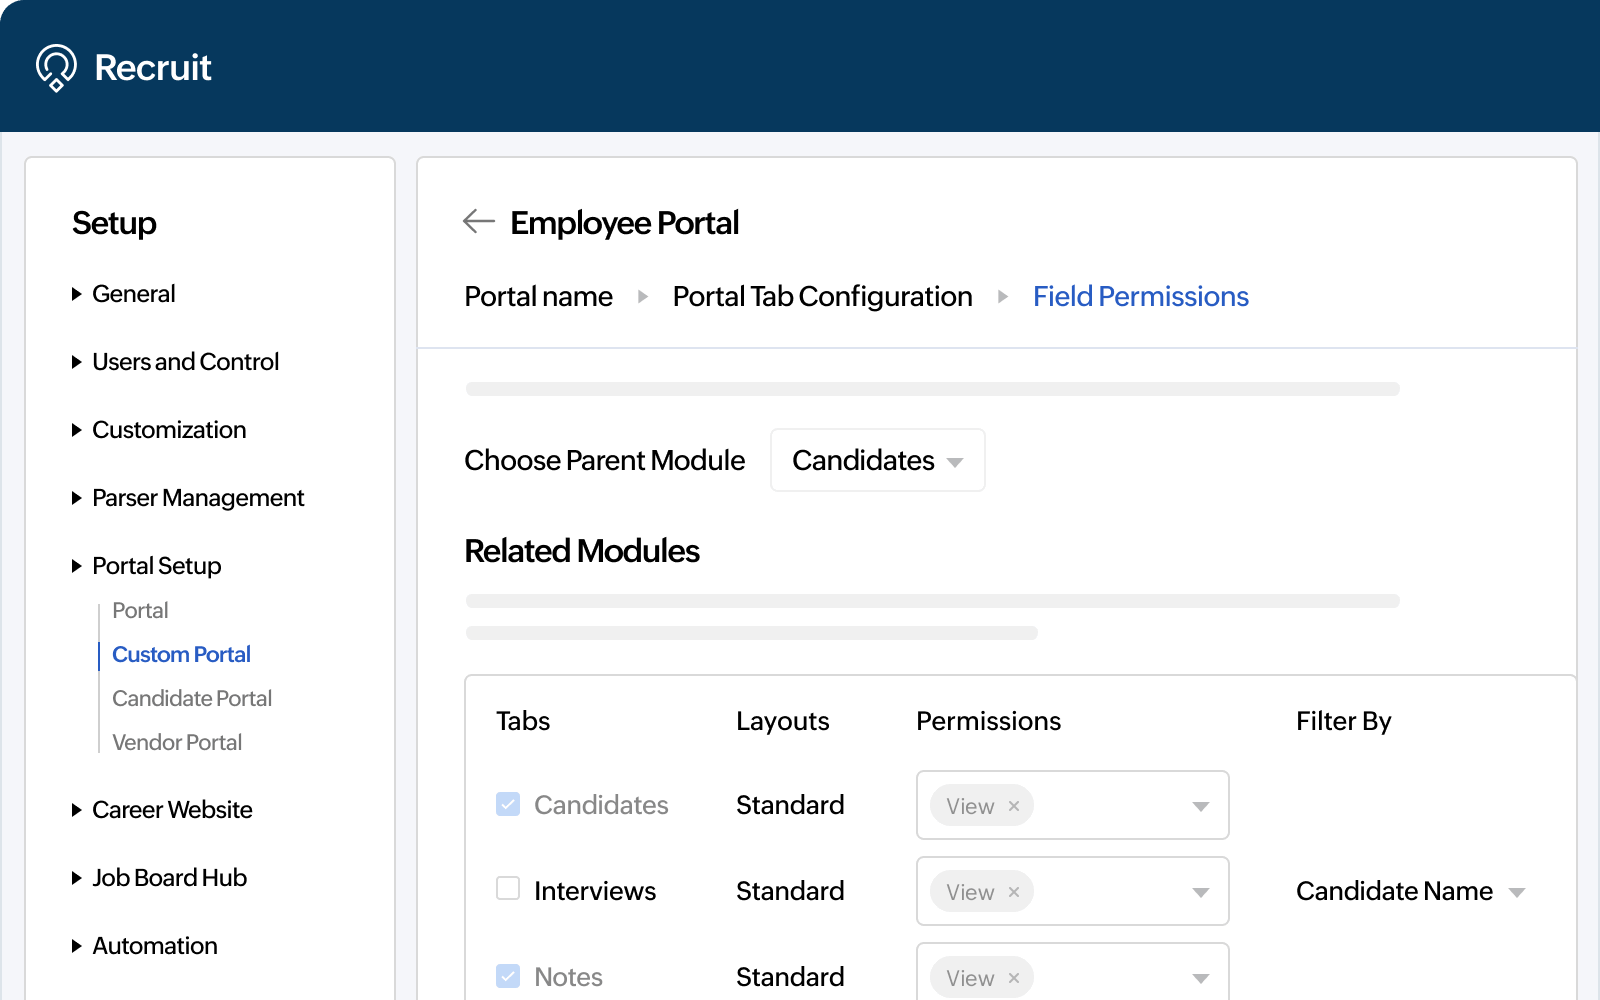Uncheck the Candidates tab checkbox
1600x1000 pixels.
click(508, 802)
